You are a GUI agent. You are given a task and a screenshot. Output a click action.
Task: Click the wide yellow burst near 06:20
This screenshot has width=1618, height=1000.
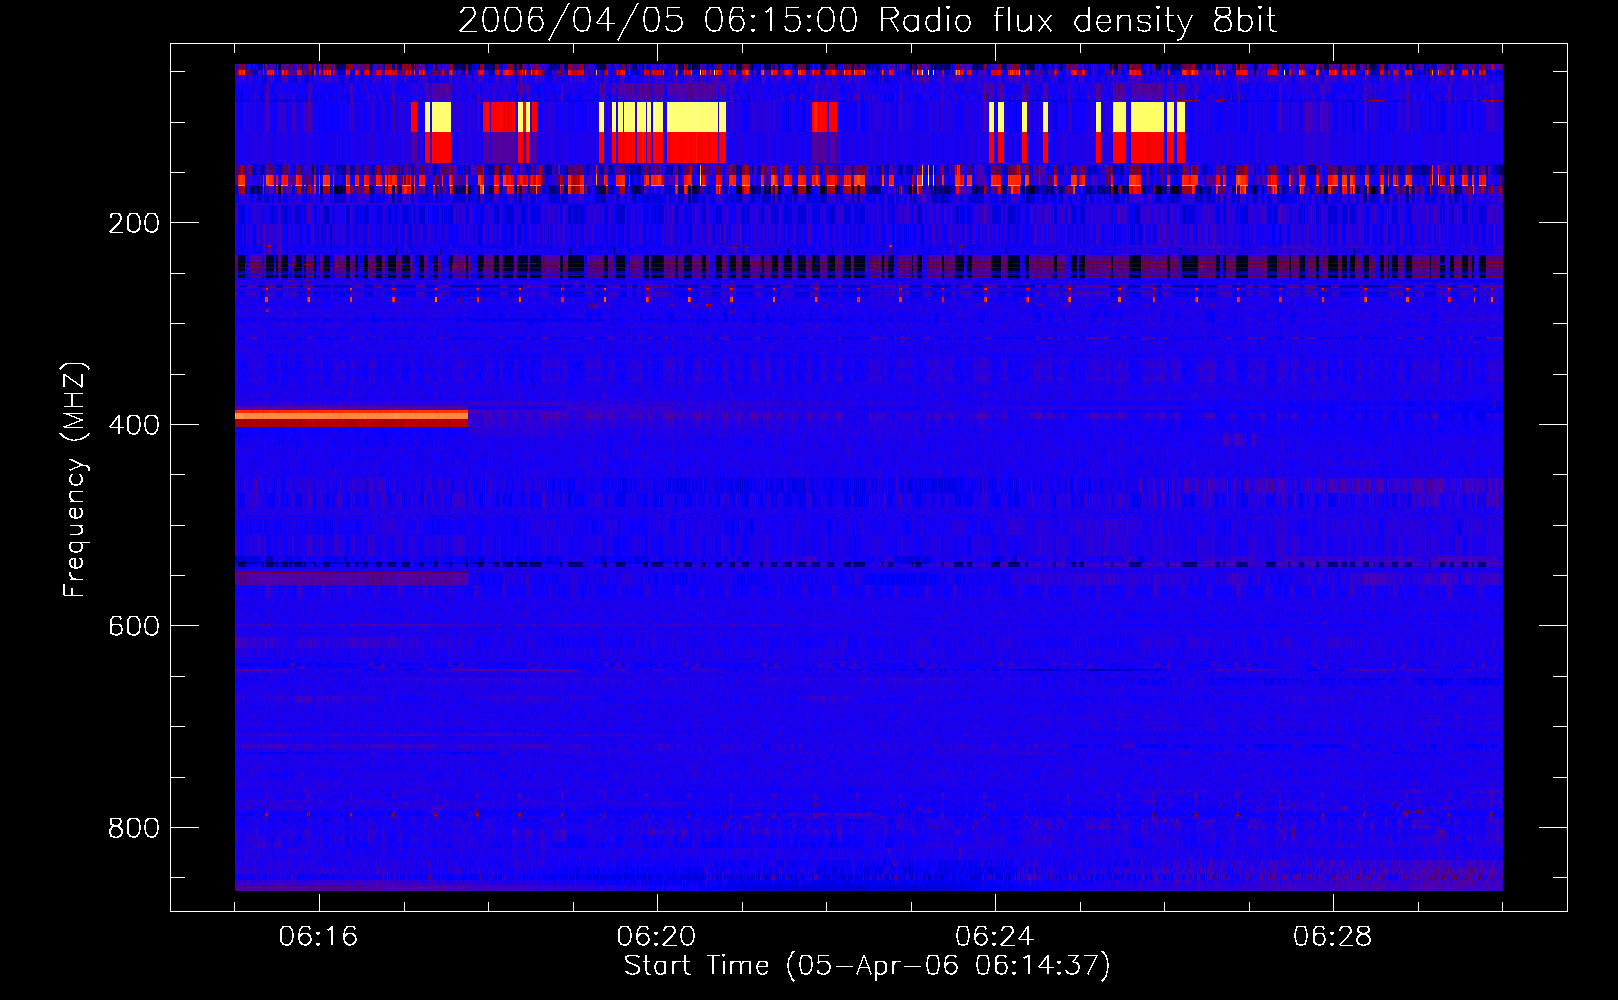694,117
